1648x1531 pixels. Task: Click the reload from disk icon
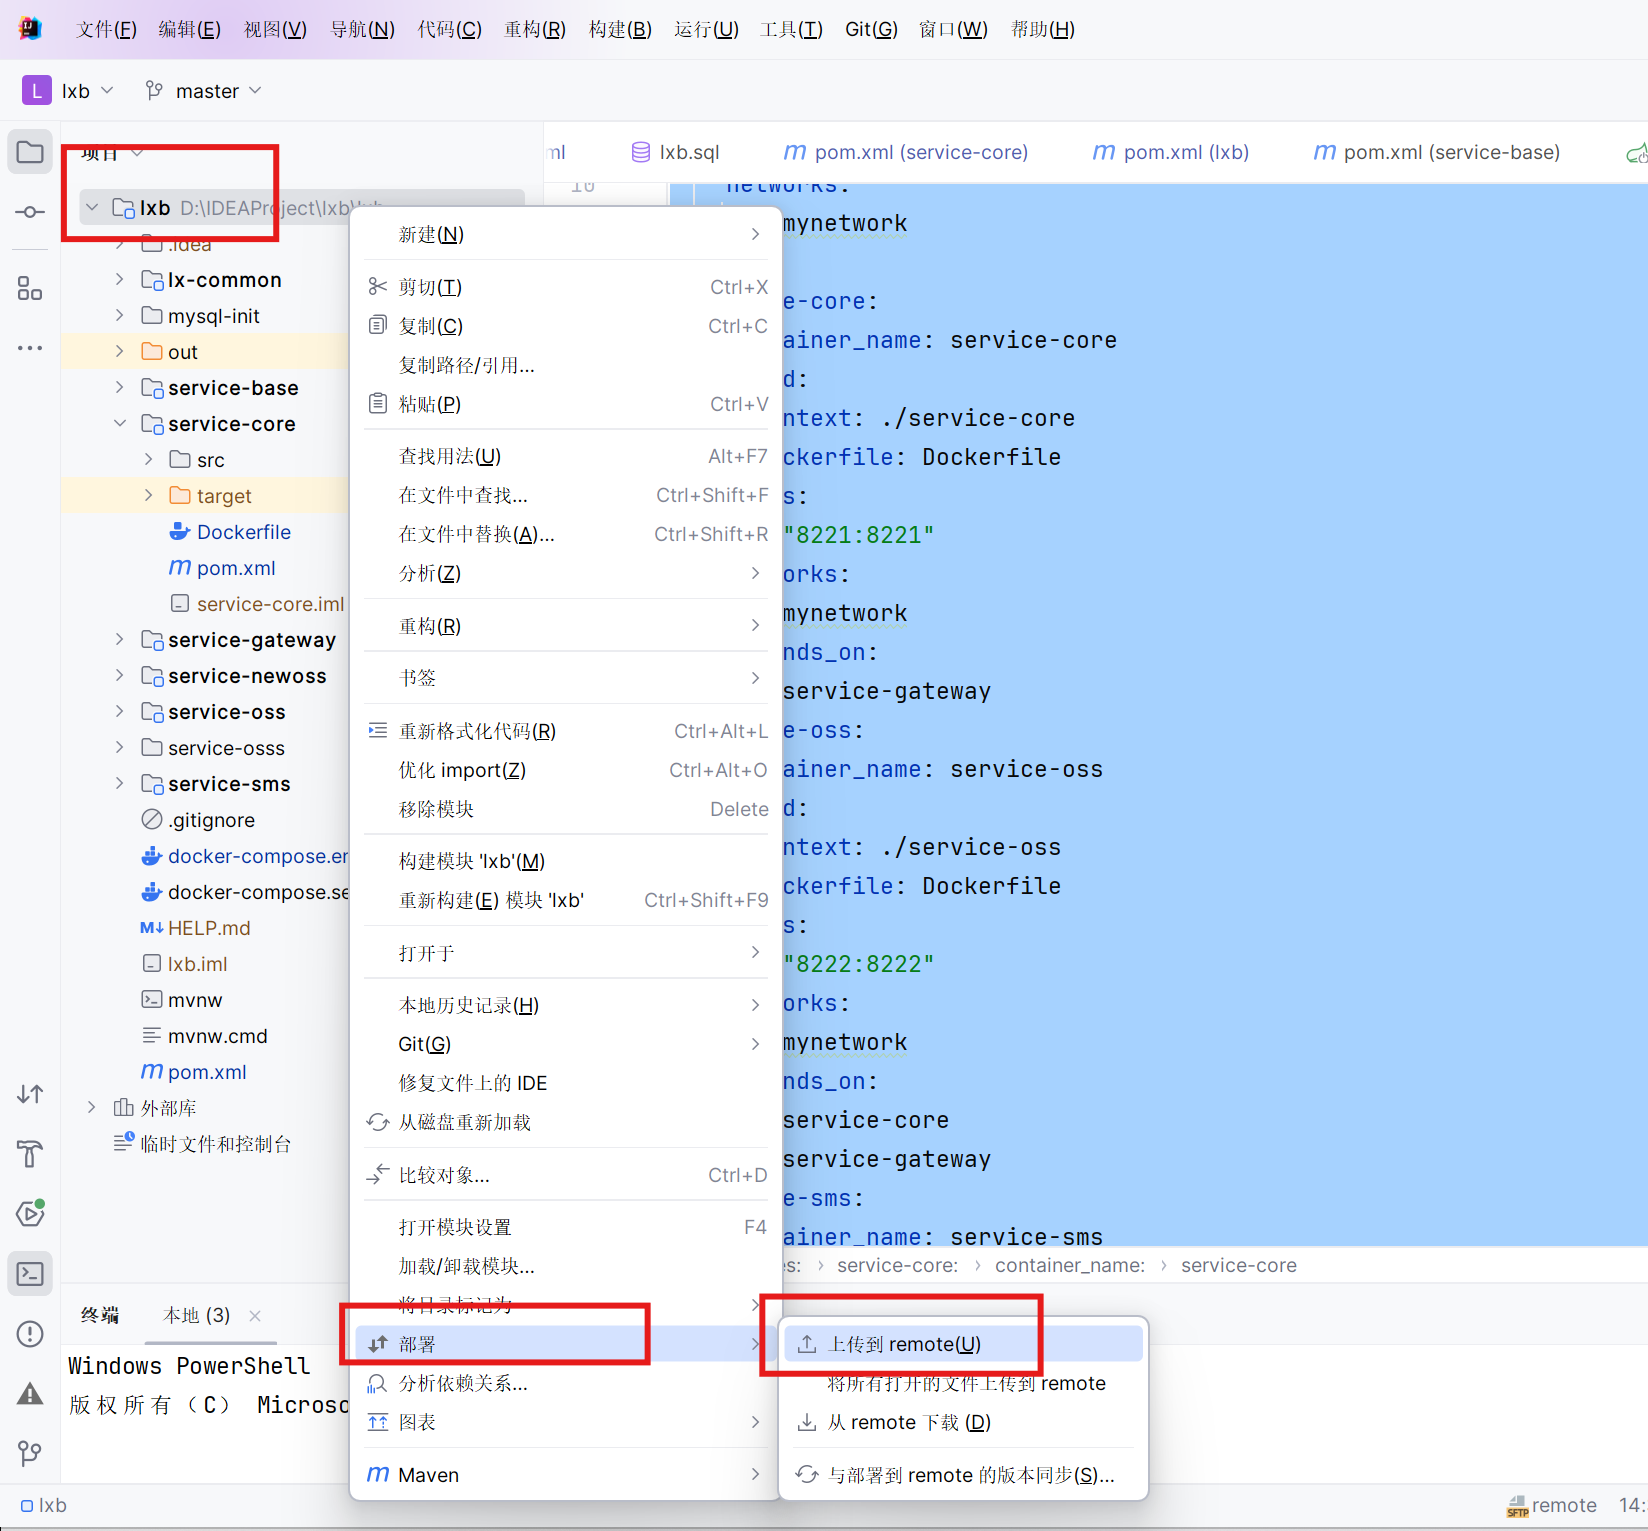coord(377,1122)
